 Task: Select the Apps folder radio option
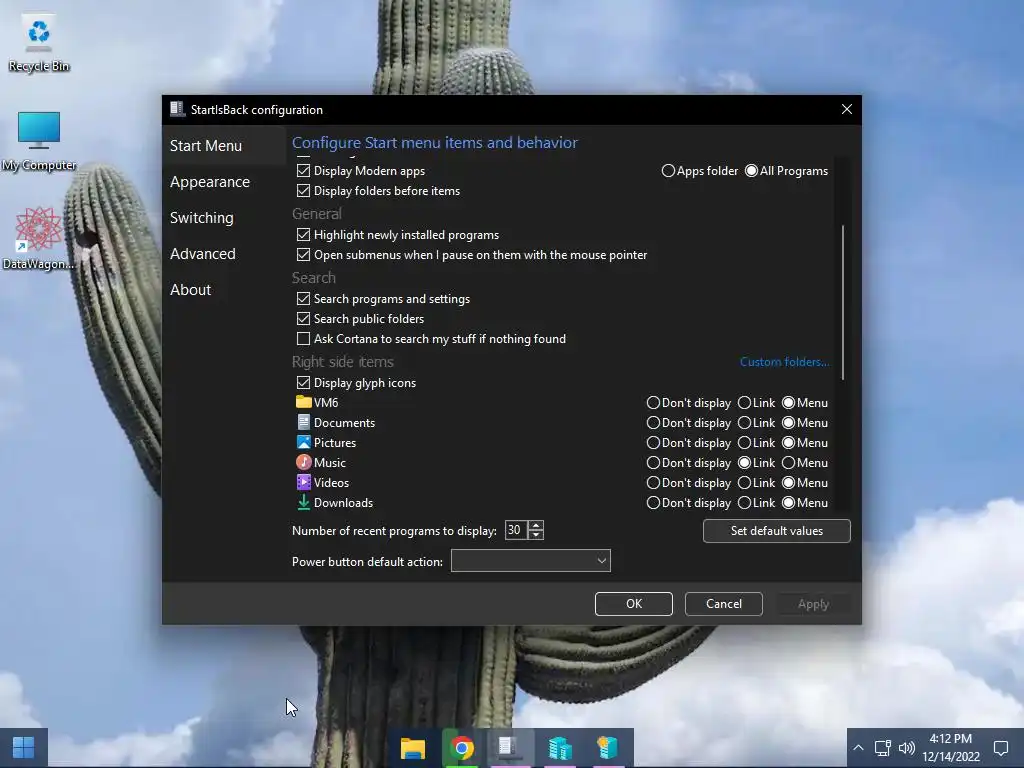[x=668, y=170]
